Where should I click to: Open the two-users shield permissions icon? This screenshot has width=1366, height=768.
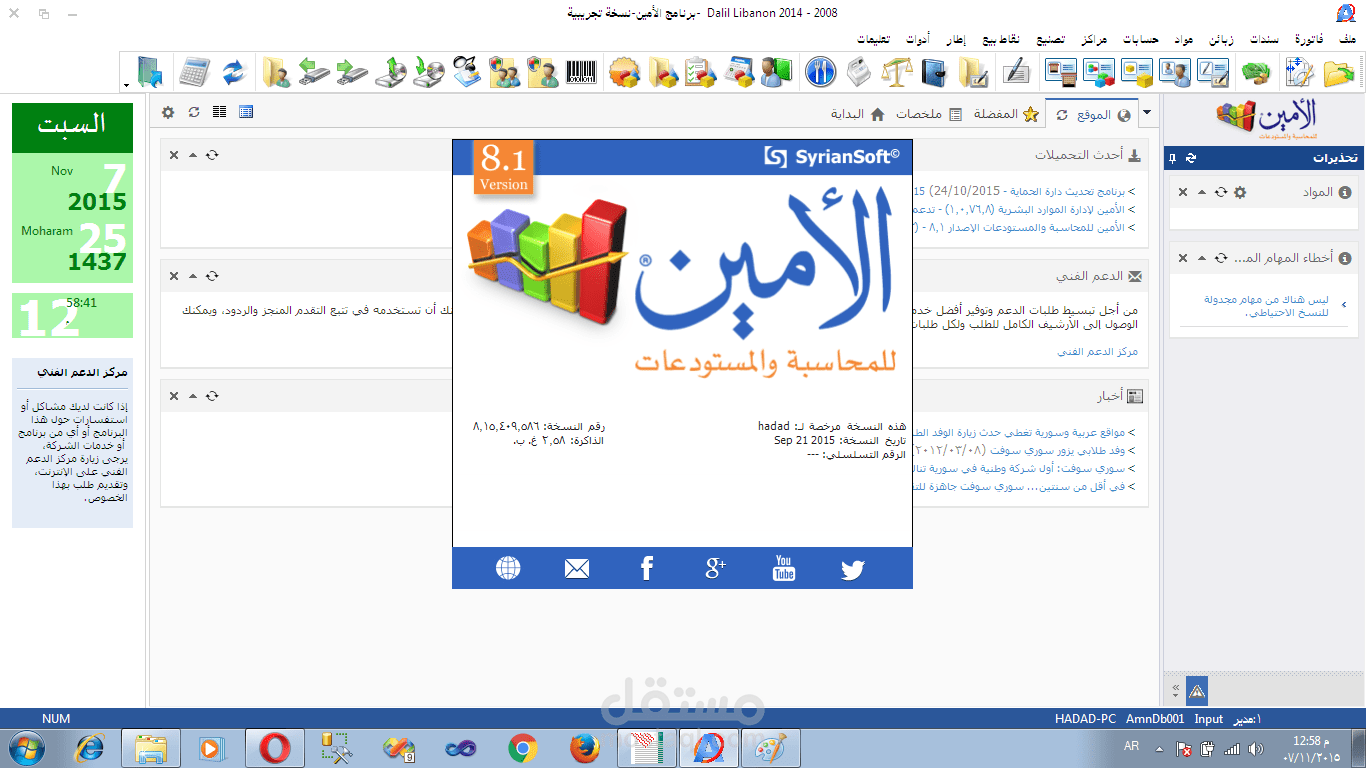(x=505, y=72)
